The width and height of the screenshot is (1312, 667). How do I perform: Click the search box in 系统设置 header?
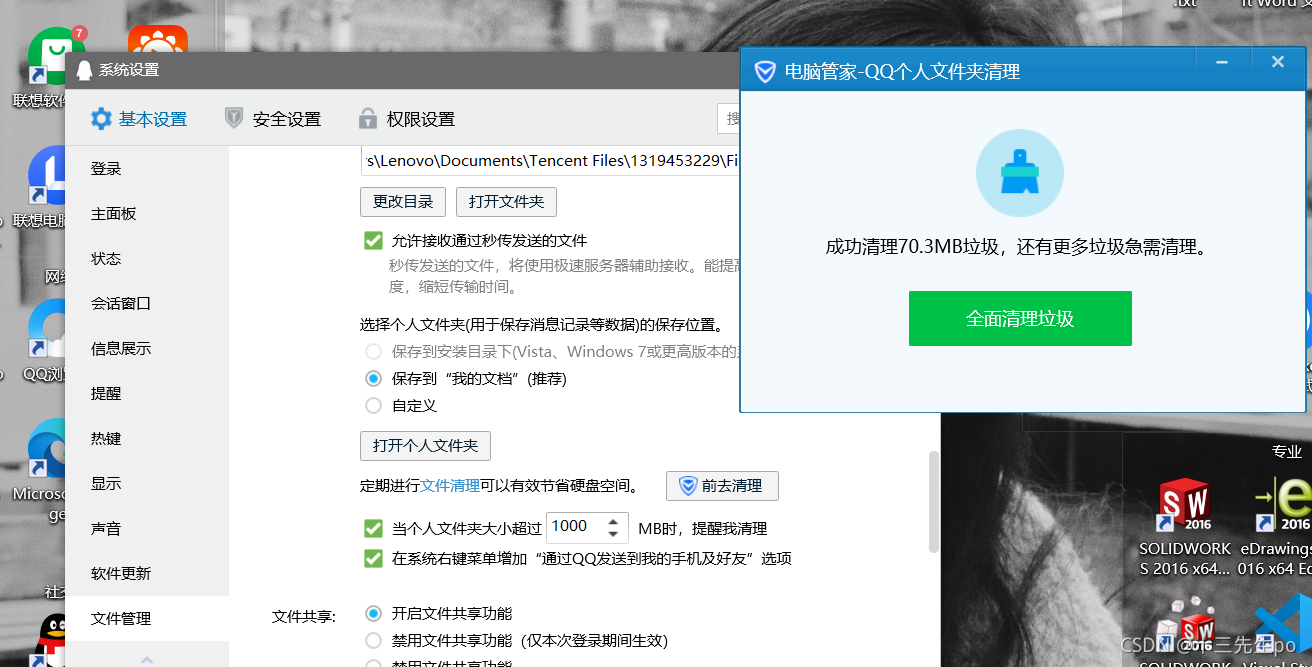(730, 119)
